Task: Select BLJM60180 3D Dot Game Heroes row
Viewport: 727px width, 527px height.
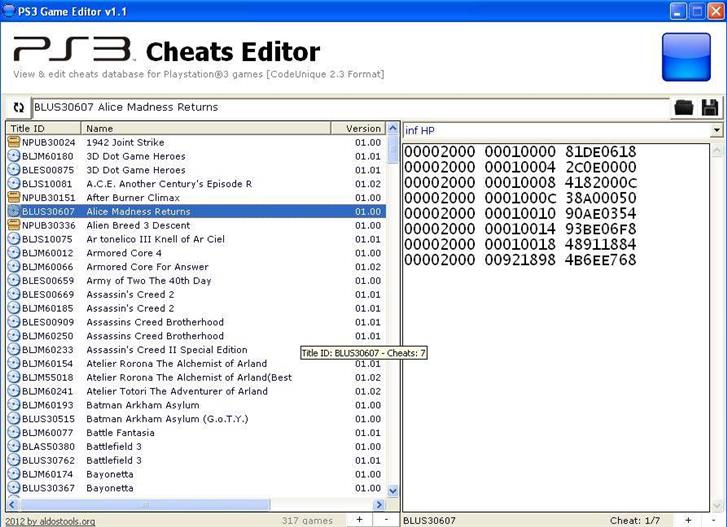Action: click(196, 156)
